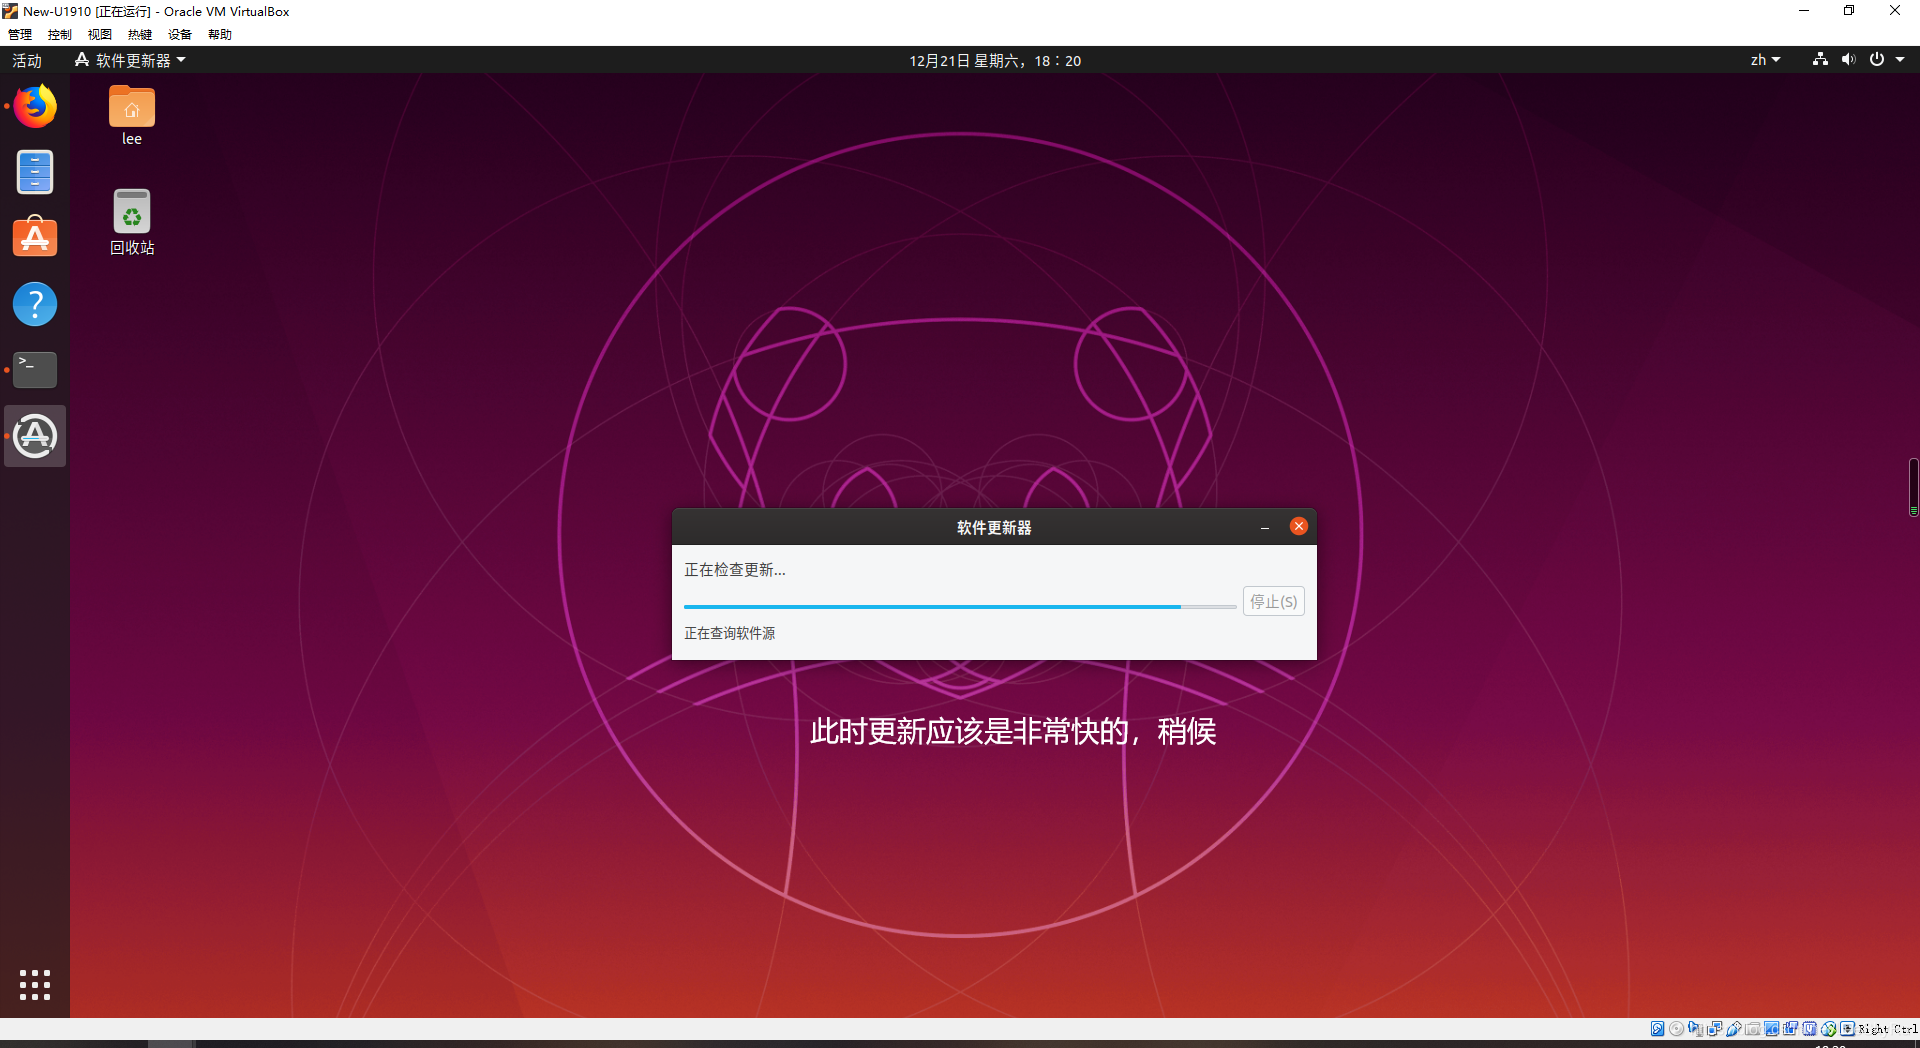Open the 软件更新器 app menu in top bar
The height and width of the screenshot is (1048, 1920).
point(130,59)
